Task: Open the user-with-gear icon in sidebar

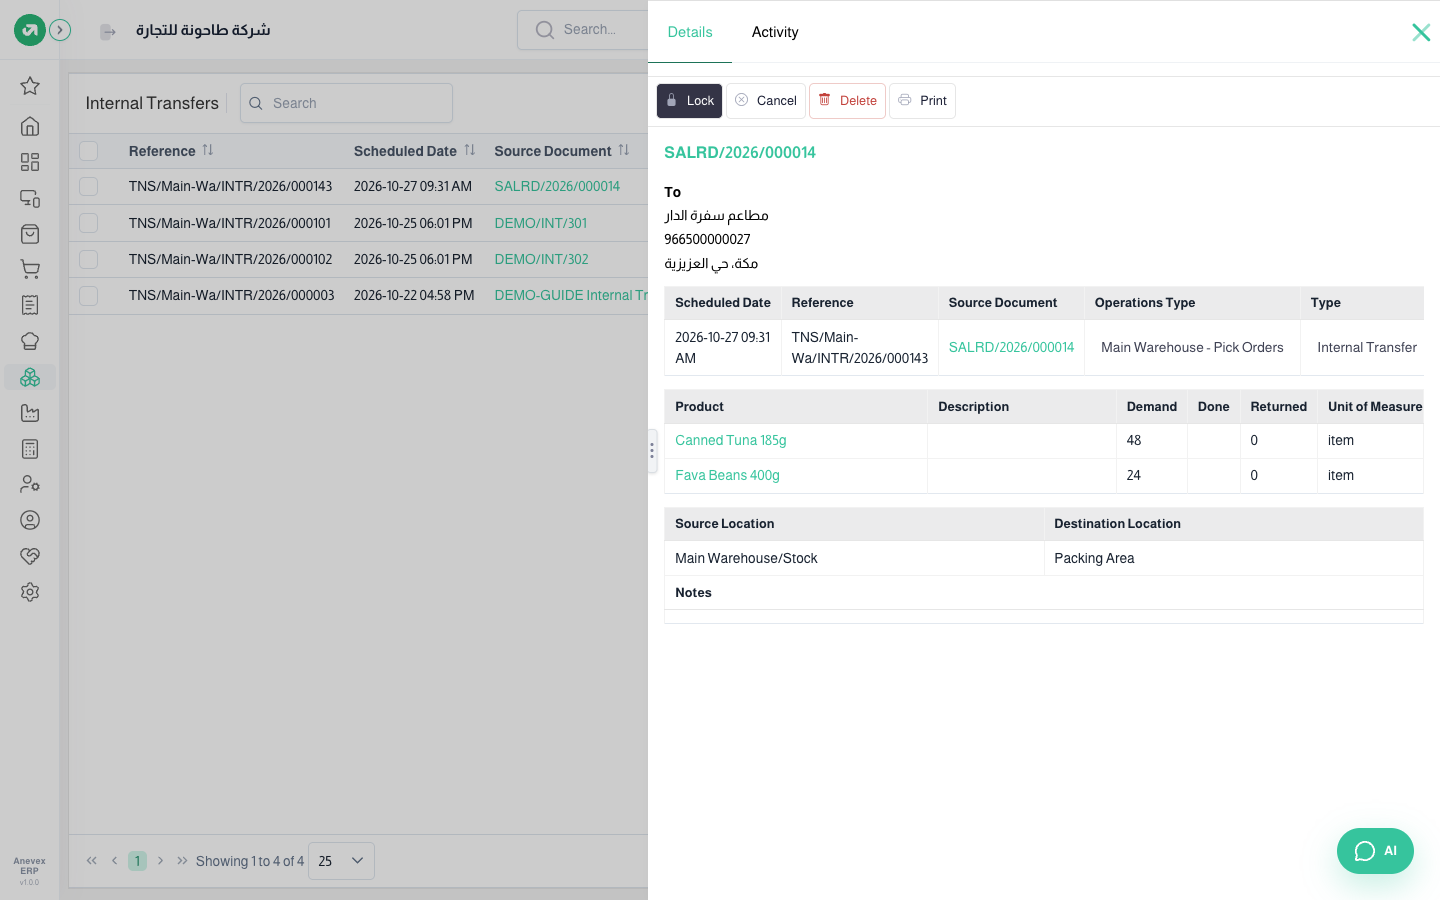Action: (x=30, y=484)
